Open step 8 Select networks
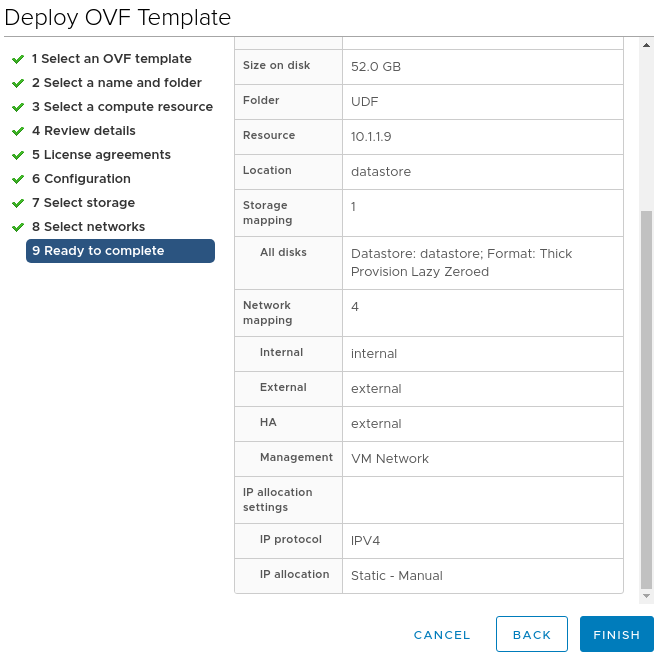Image resolution: width=667 pixels, height=660 pixels. 88,227
